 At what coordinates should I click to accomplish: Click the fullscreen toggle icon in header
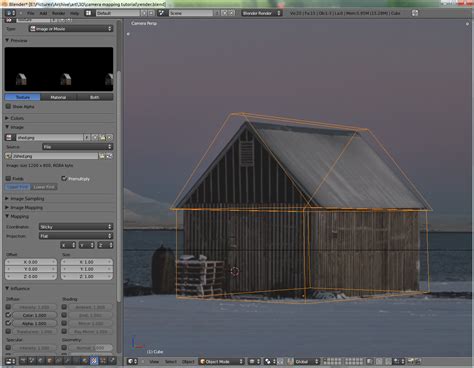(x=415, y=13)
